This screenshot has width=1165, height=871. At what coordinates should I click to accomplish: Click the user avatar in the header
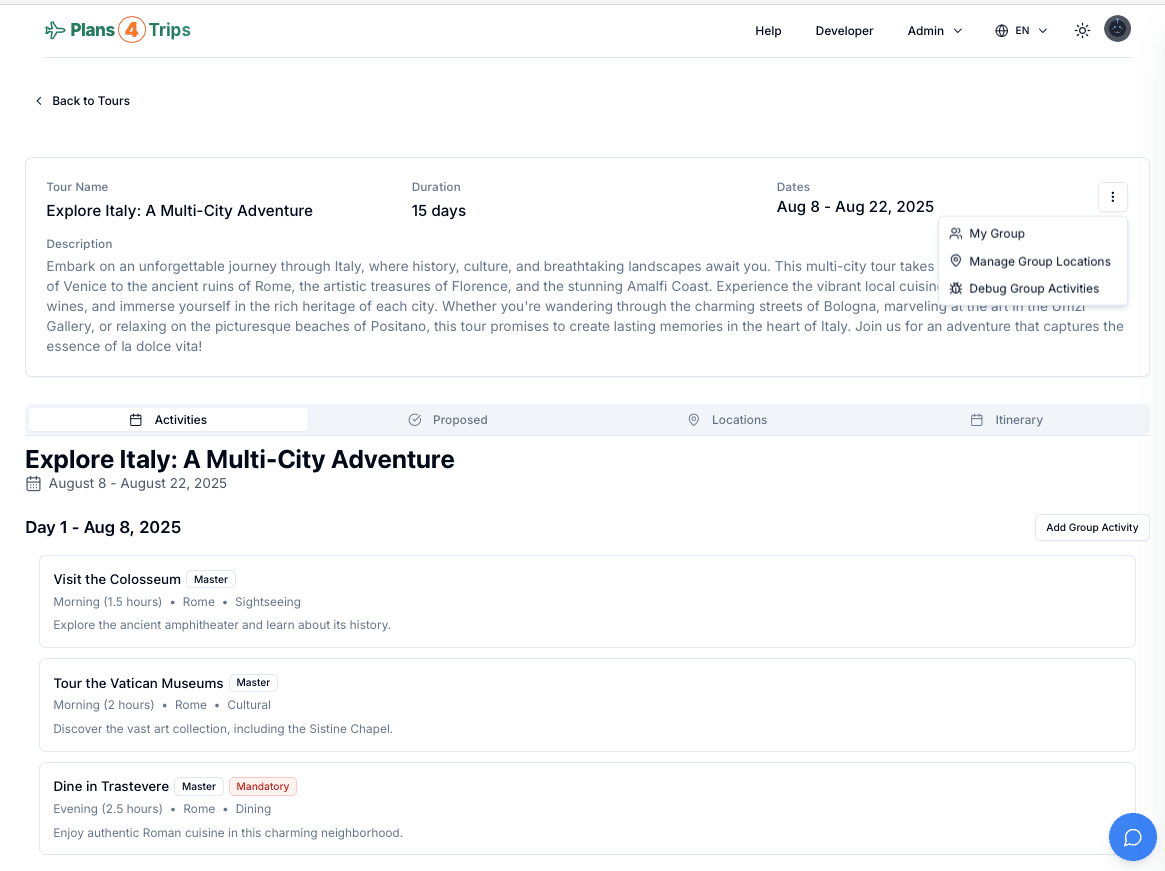click(x=1117, y=28)
